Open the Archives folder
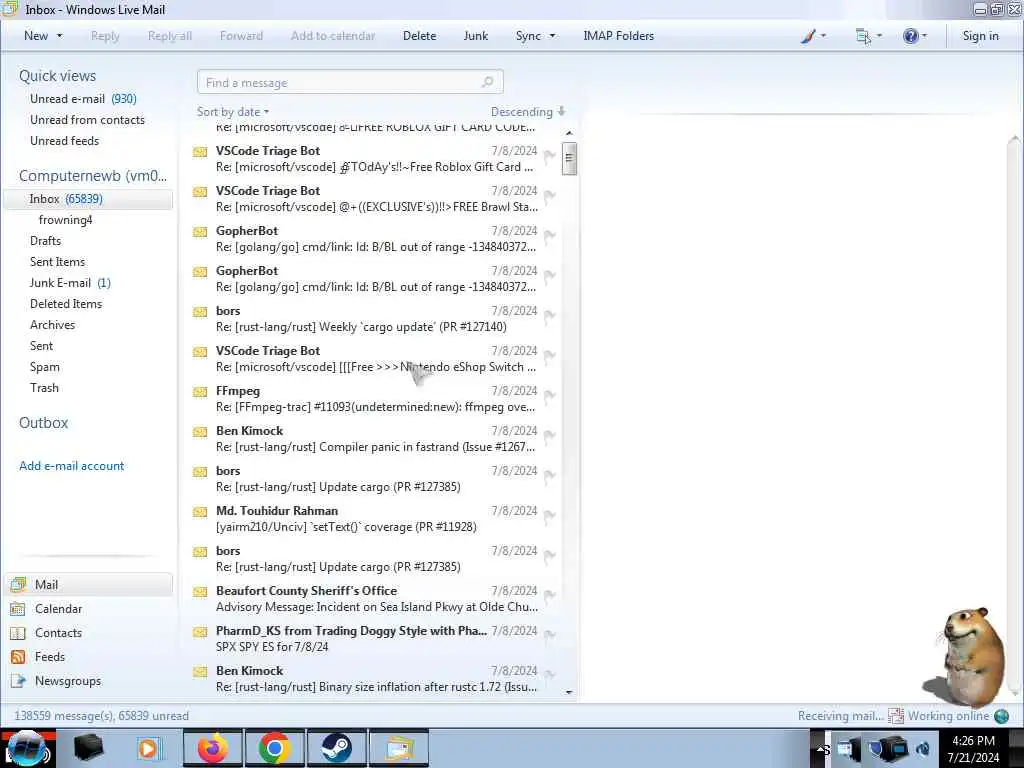Screen dimensions: 1024x768 click(52, 325)
